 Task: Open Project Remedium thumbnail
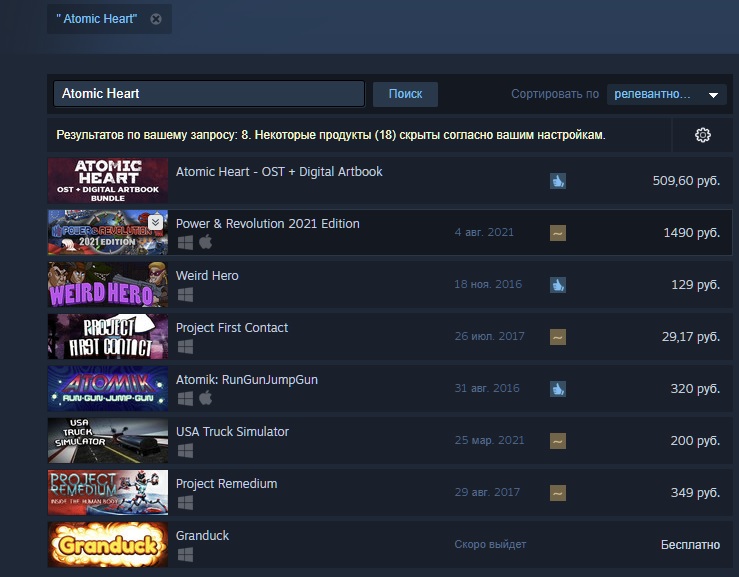[x=108, y=493]
